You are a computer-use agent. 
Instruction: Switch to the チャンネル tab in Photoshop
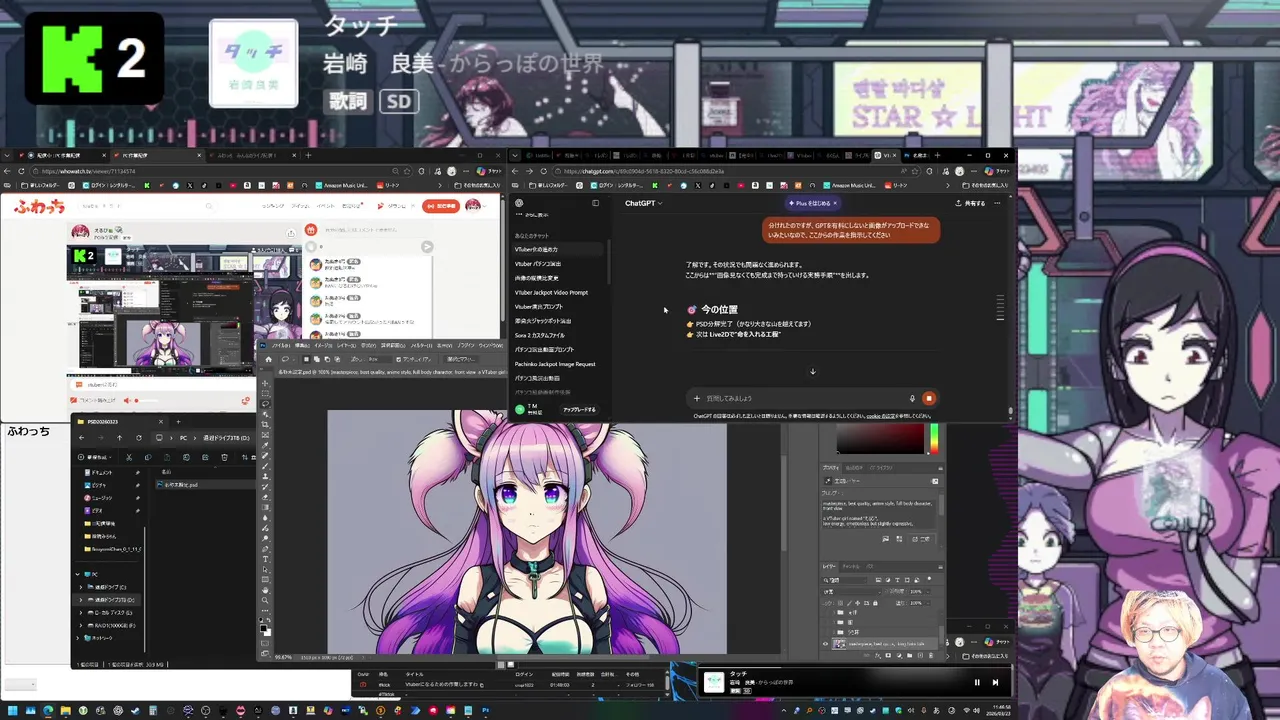851,567
